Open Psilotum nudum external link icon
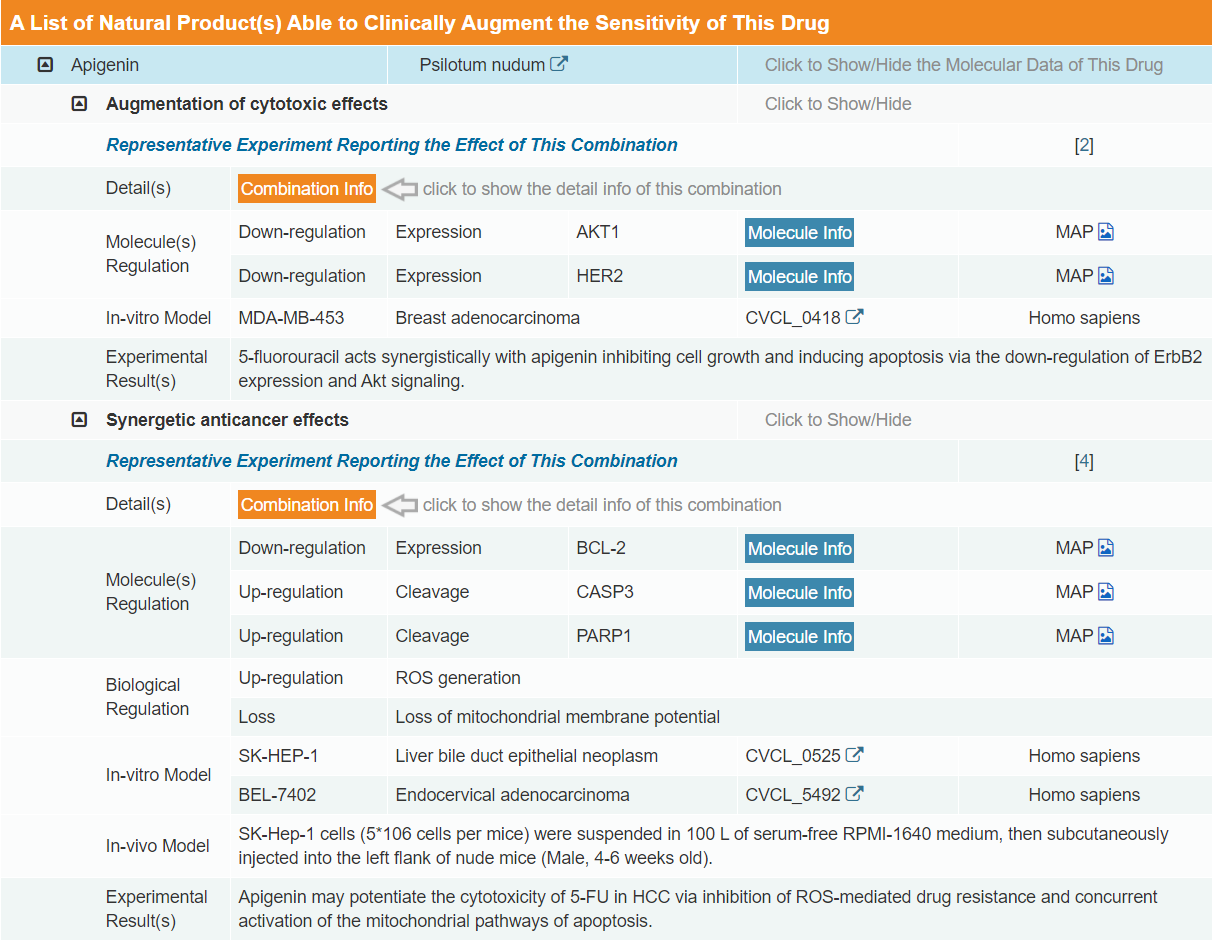Screen dimensions: 1213x941 coord(560,65)
